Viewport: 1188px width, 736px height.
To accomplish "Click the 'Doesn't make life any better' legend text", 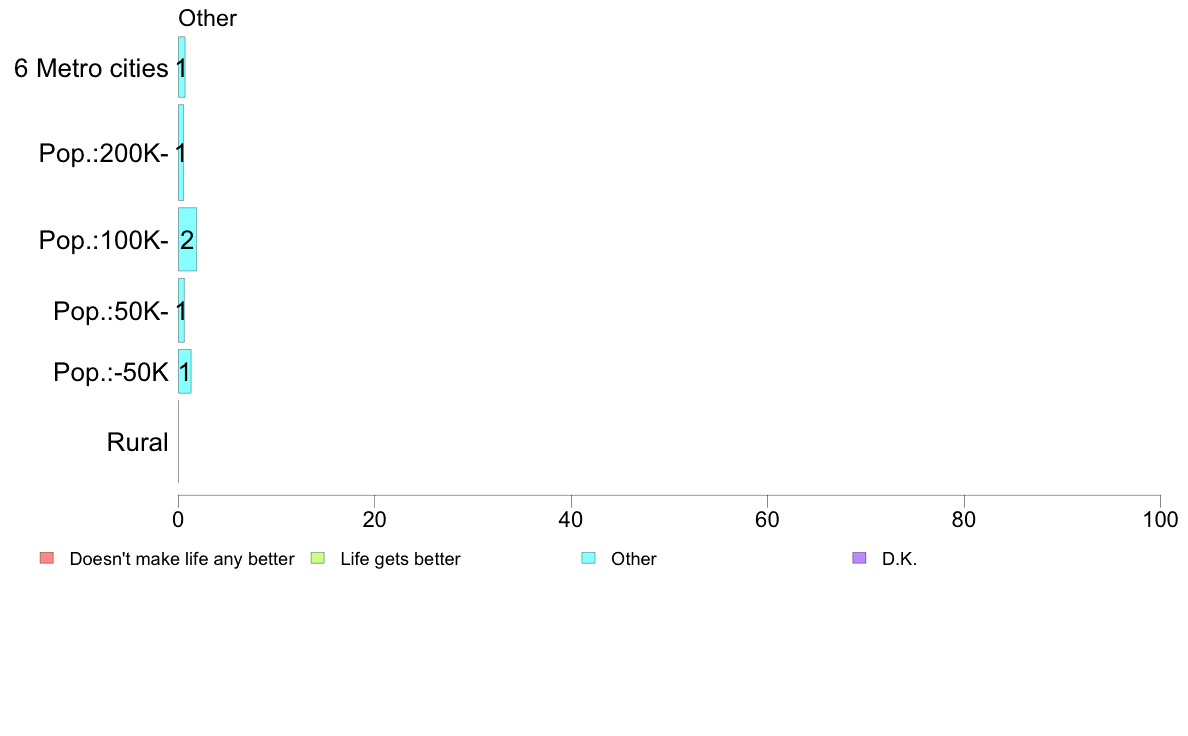I will (x=182, y=559).
